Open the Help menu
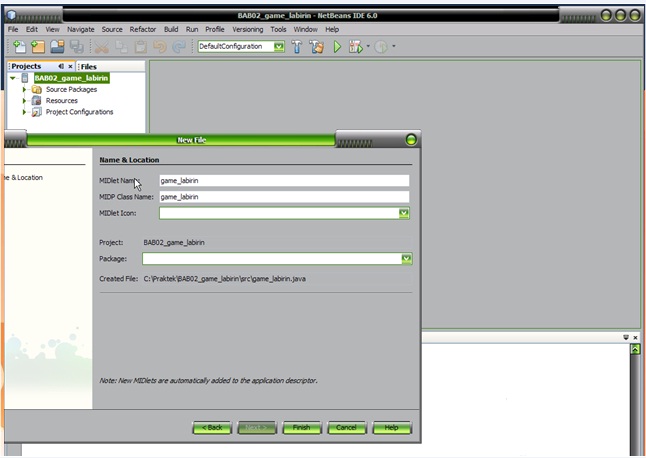The image size is (646, 458). [332, 29]
